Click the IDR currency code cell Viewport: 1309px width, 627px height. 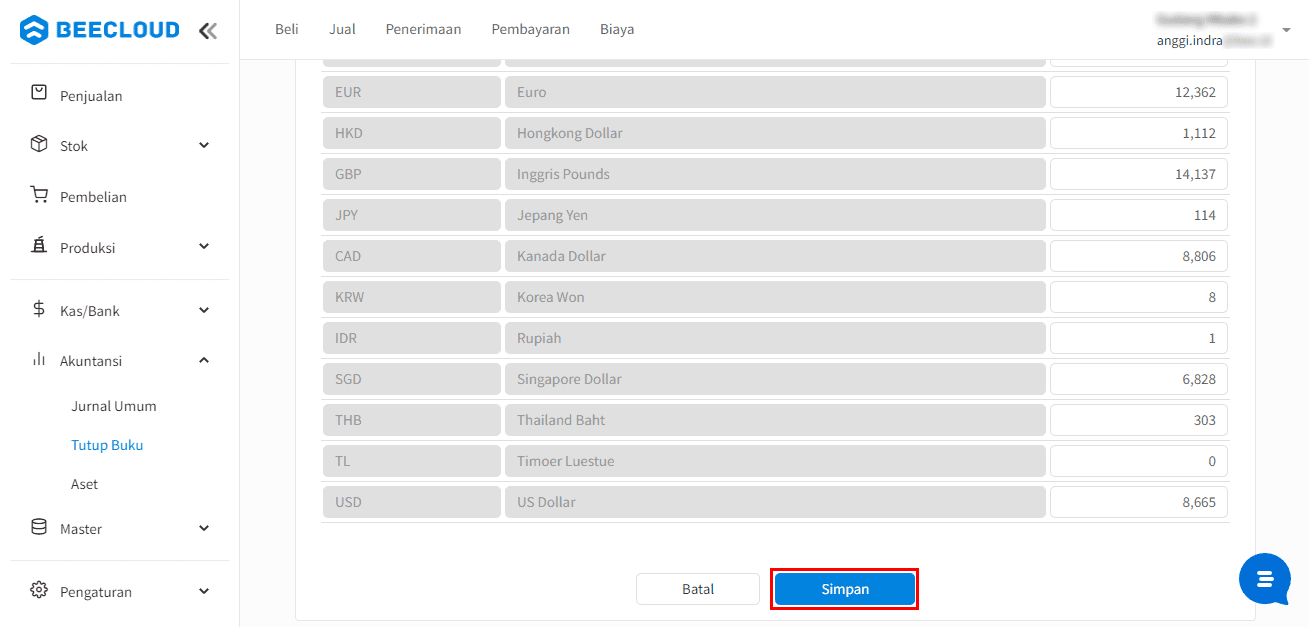tap(412, 338)
